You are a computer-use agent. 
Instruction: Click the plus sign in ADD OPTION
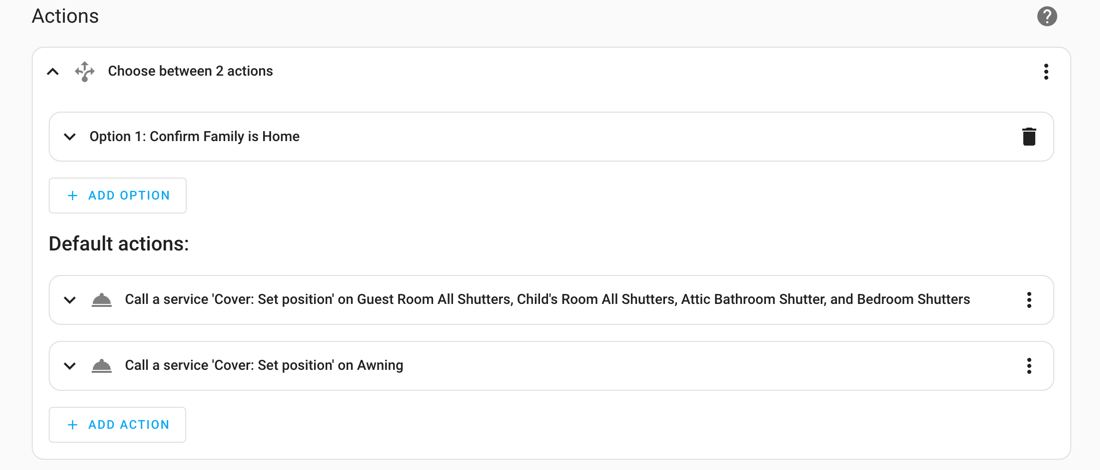tap(72, 196)
